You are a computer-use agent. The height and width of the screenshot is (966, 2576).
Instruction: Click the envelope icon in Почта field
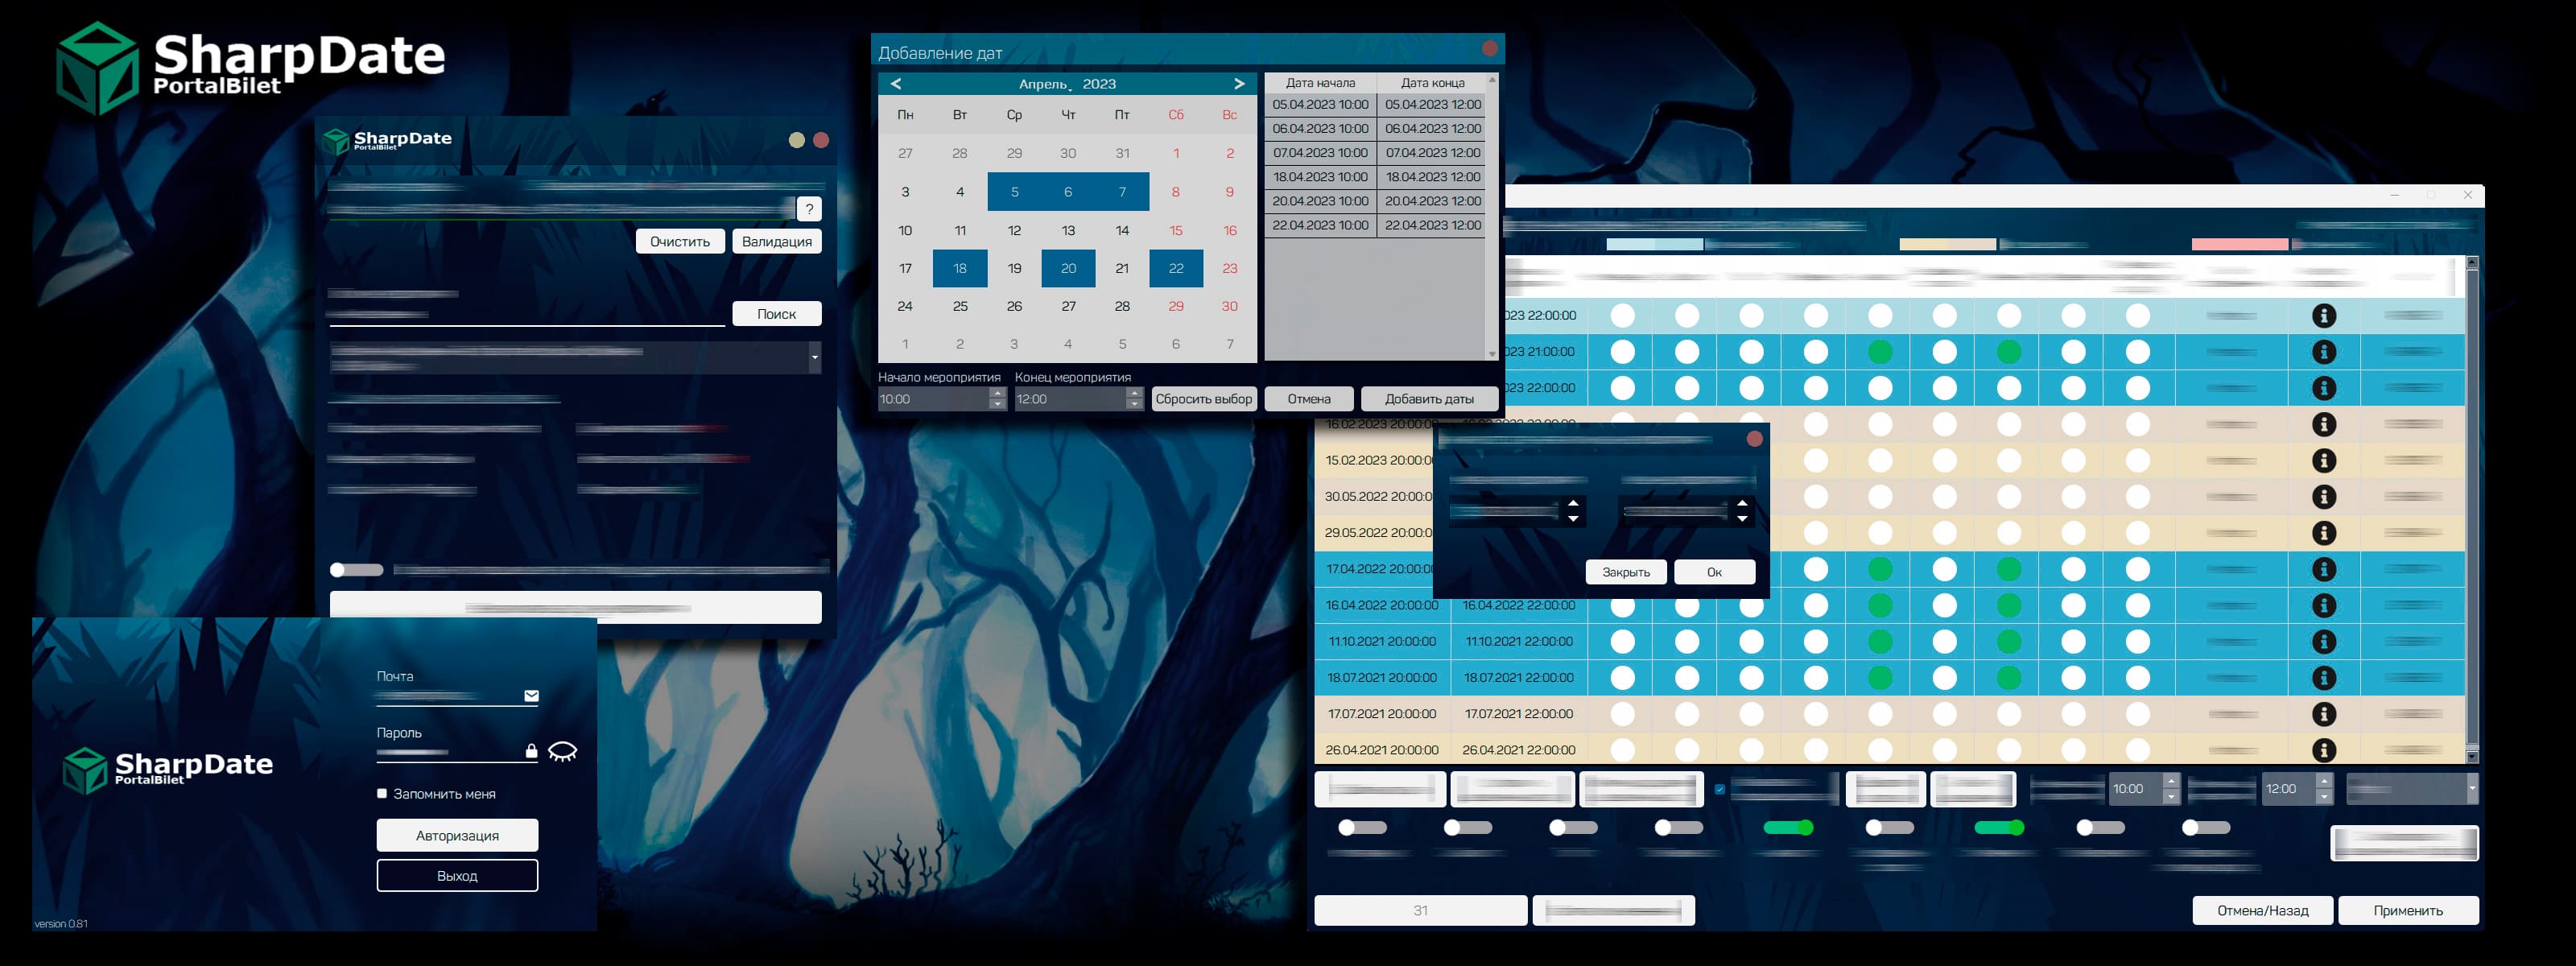pyautogui.click(x=531, y=696)
